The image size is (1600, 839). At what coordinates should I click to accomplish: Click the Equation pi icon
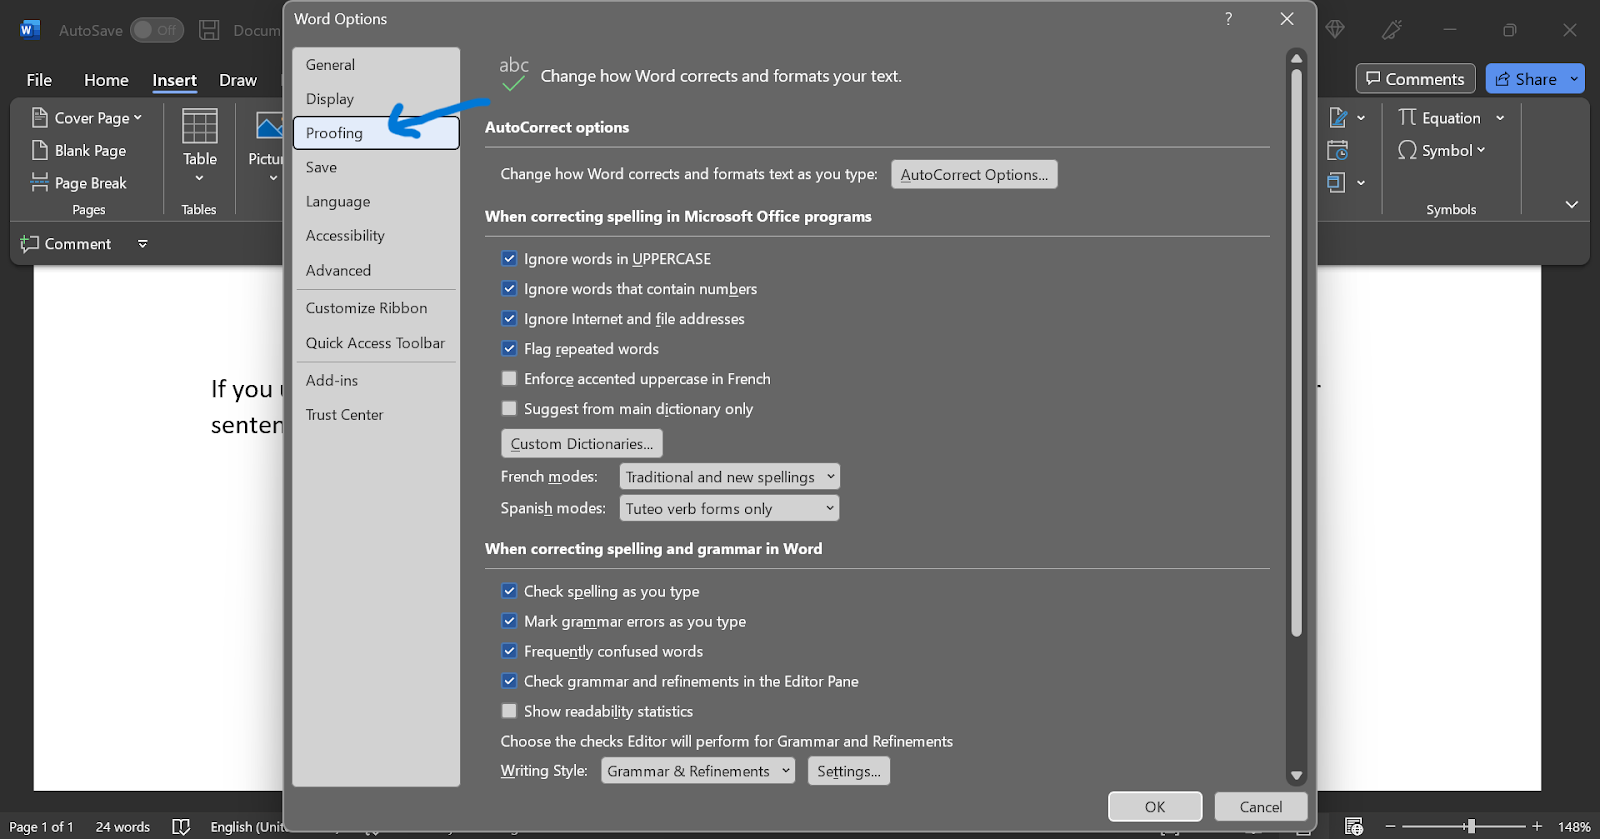[x=1407, y=118]
